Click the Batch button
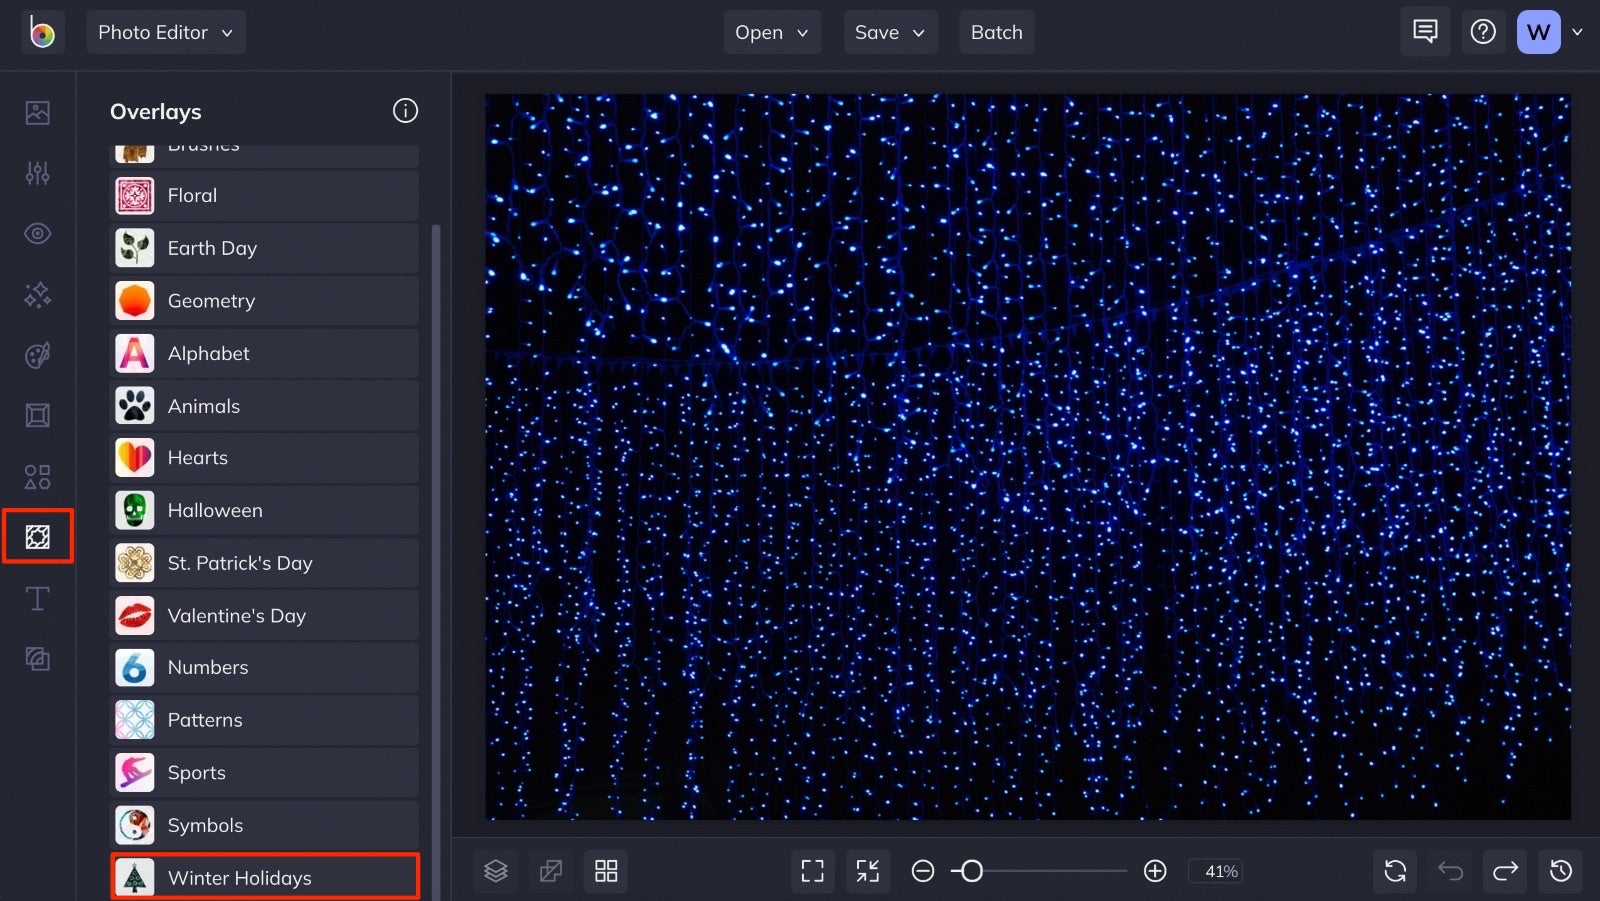This screenshot has height=901, width=1600. coord(996,31)
